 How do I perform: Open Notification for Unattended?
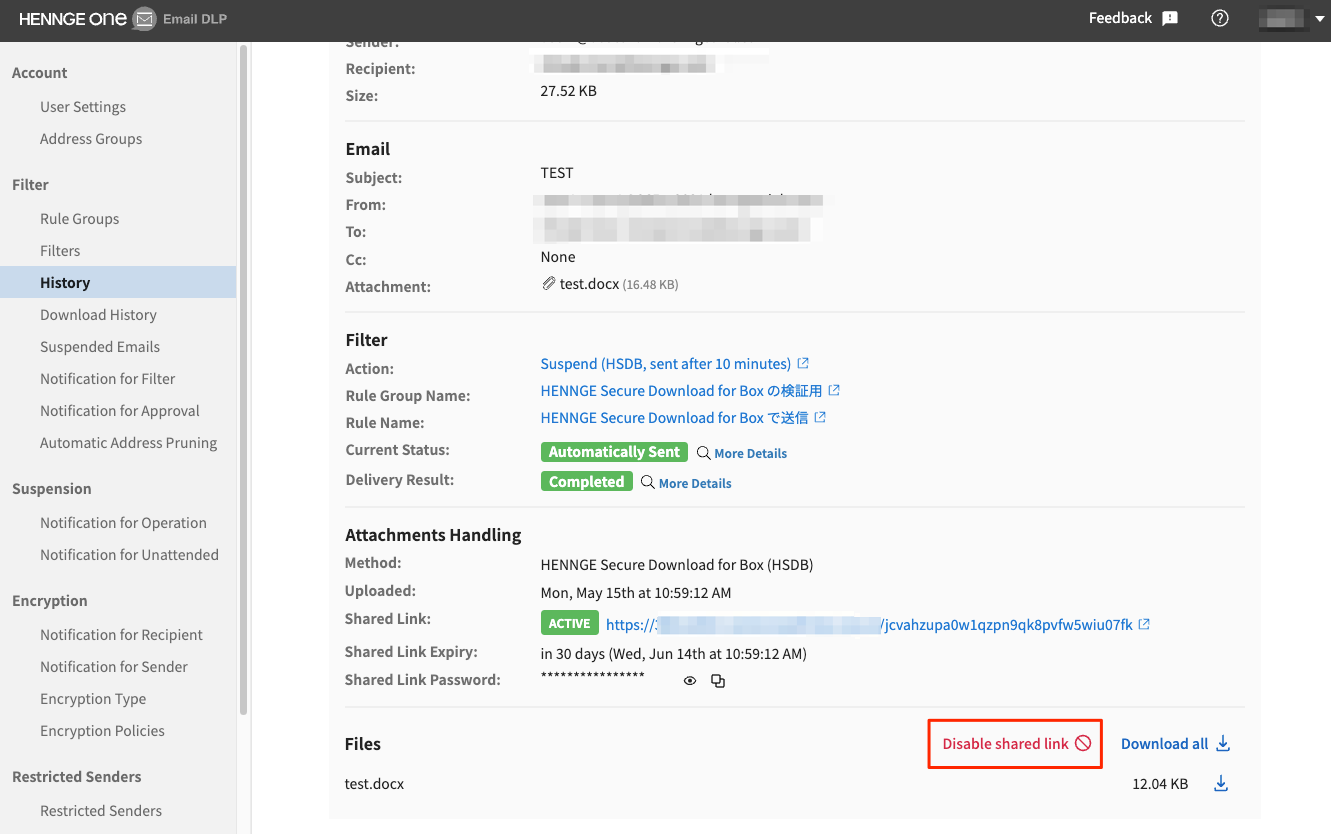130,555
